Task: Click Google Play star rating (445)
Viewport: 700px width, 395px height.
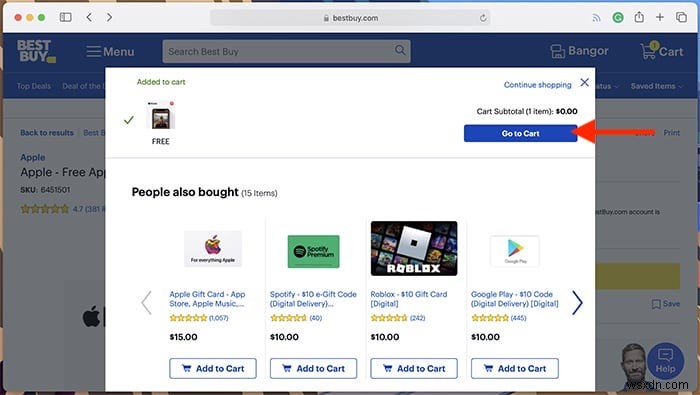Action: click(499, 318)
